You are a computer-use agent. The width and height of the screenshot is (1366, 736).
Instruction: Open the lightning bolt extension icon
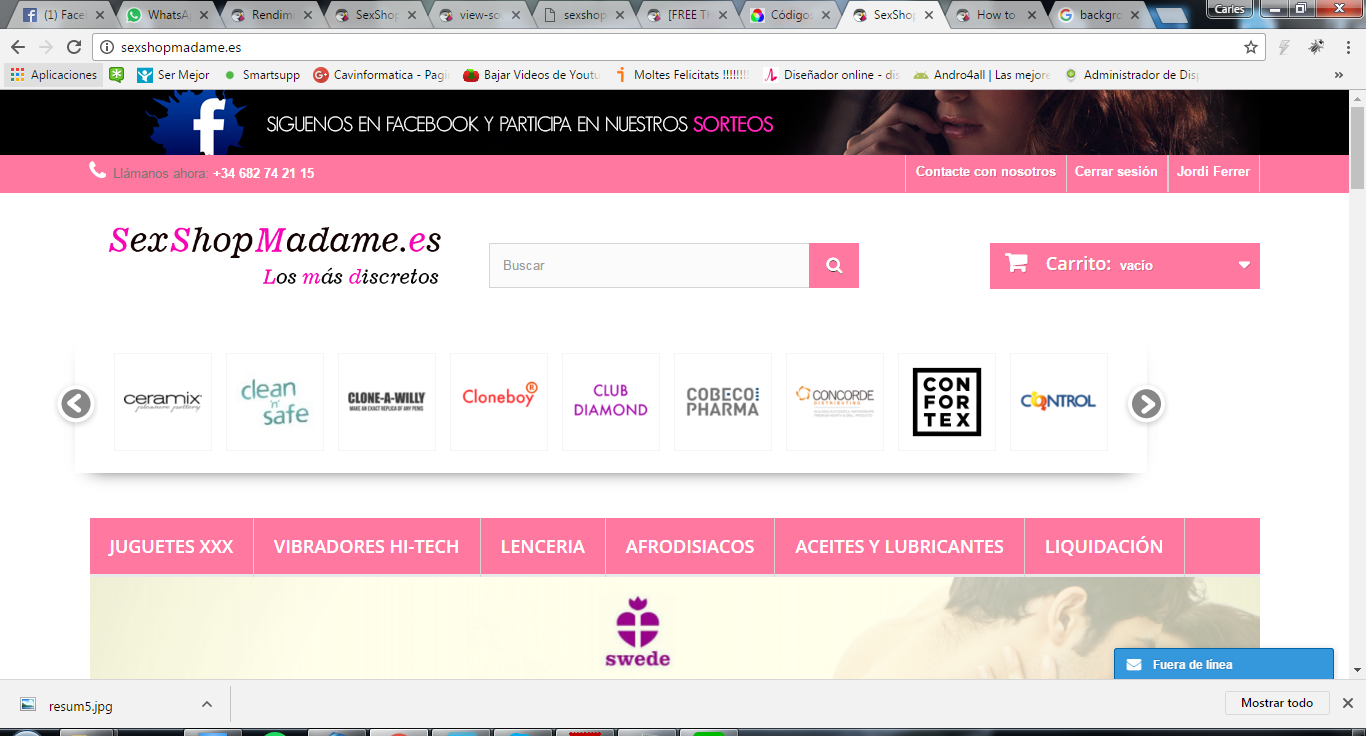(1285, 47)
